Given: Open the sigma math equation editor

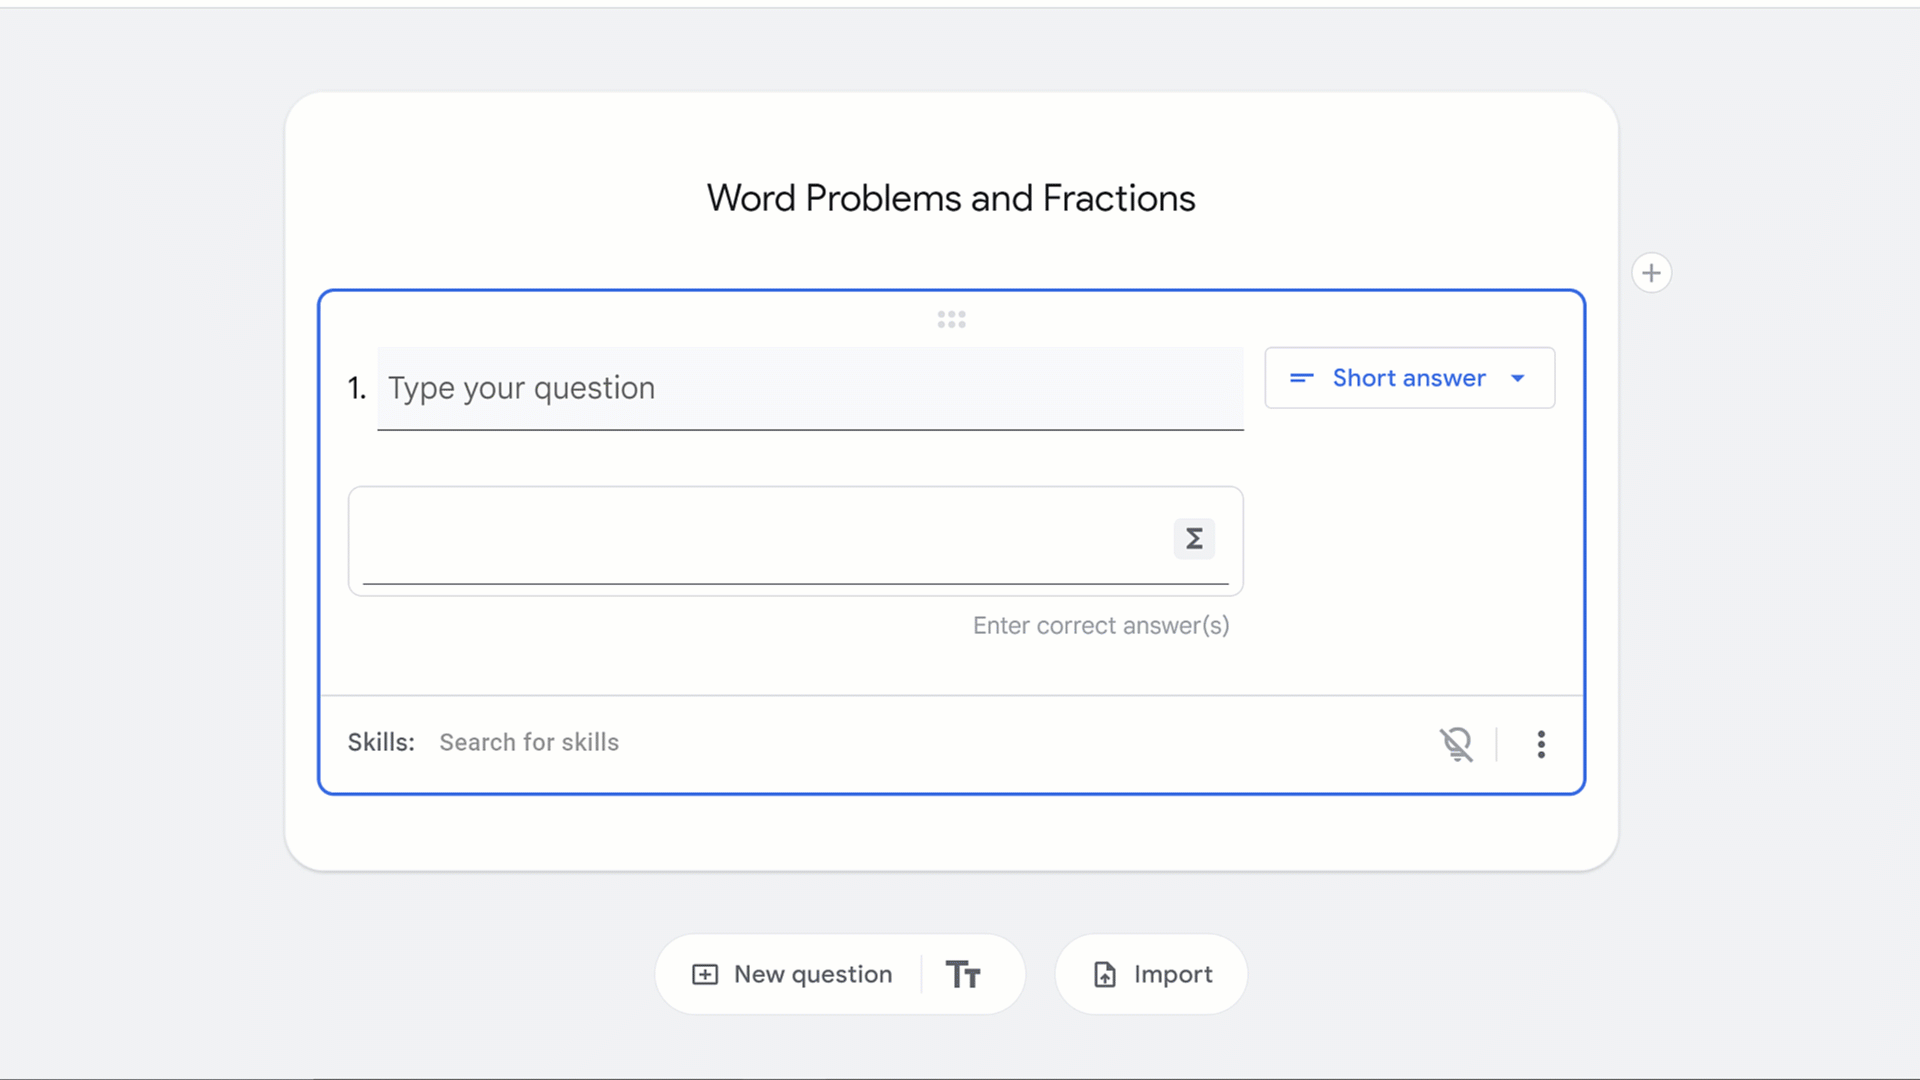Looking at the screenshot, I should point(1194,539).
